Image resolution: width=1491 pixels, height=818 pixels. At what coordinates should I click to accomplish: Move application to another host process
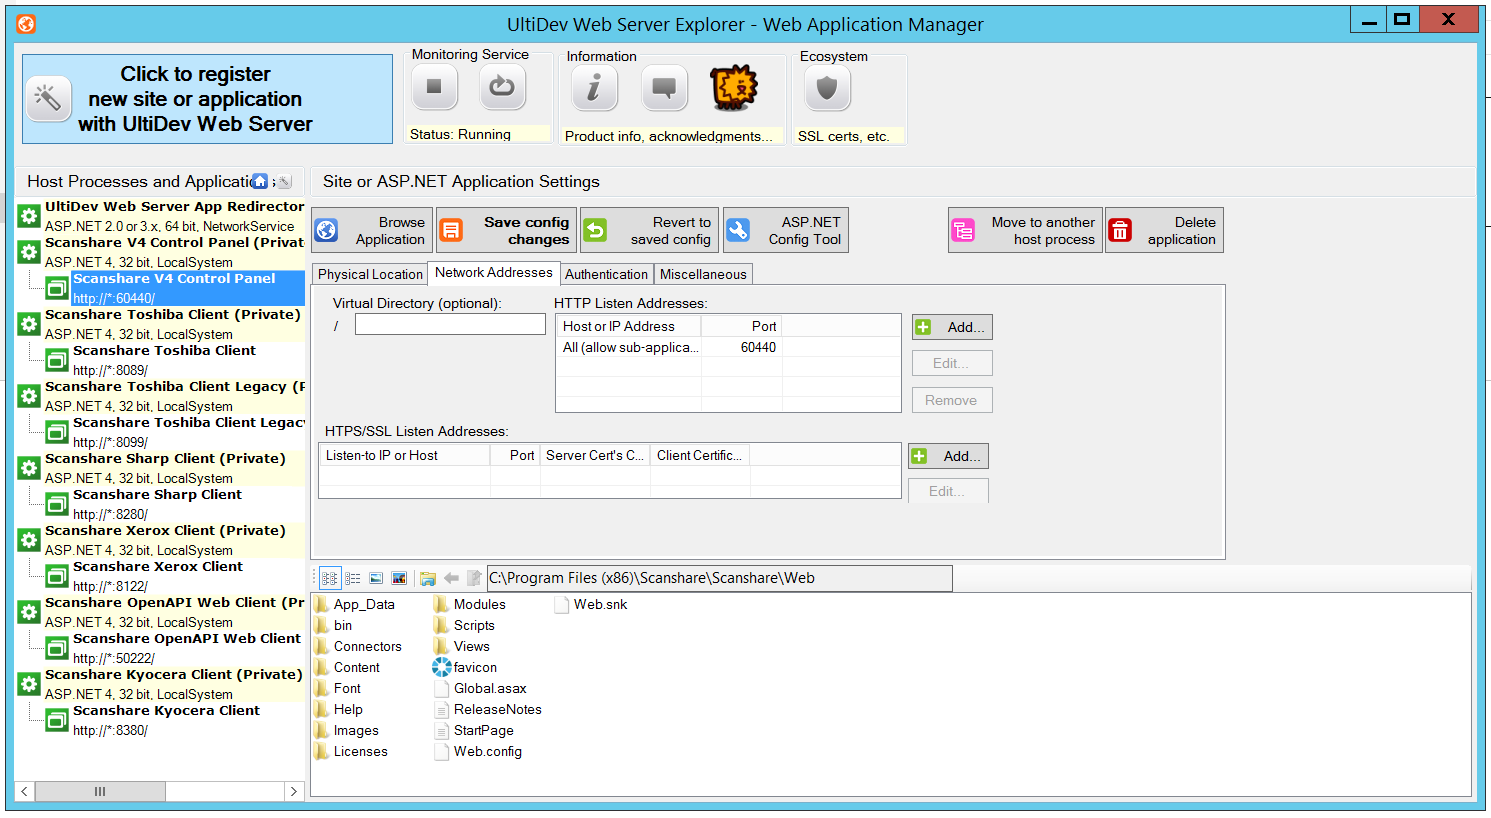[1025, 230]
